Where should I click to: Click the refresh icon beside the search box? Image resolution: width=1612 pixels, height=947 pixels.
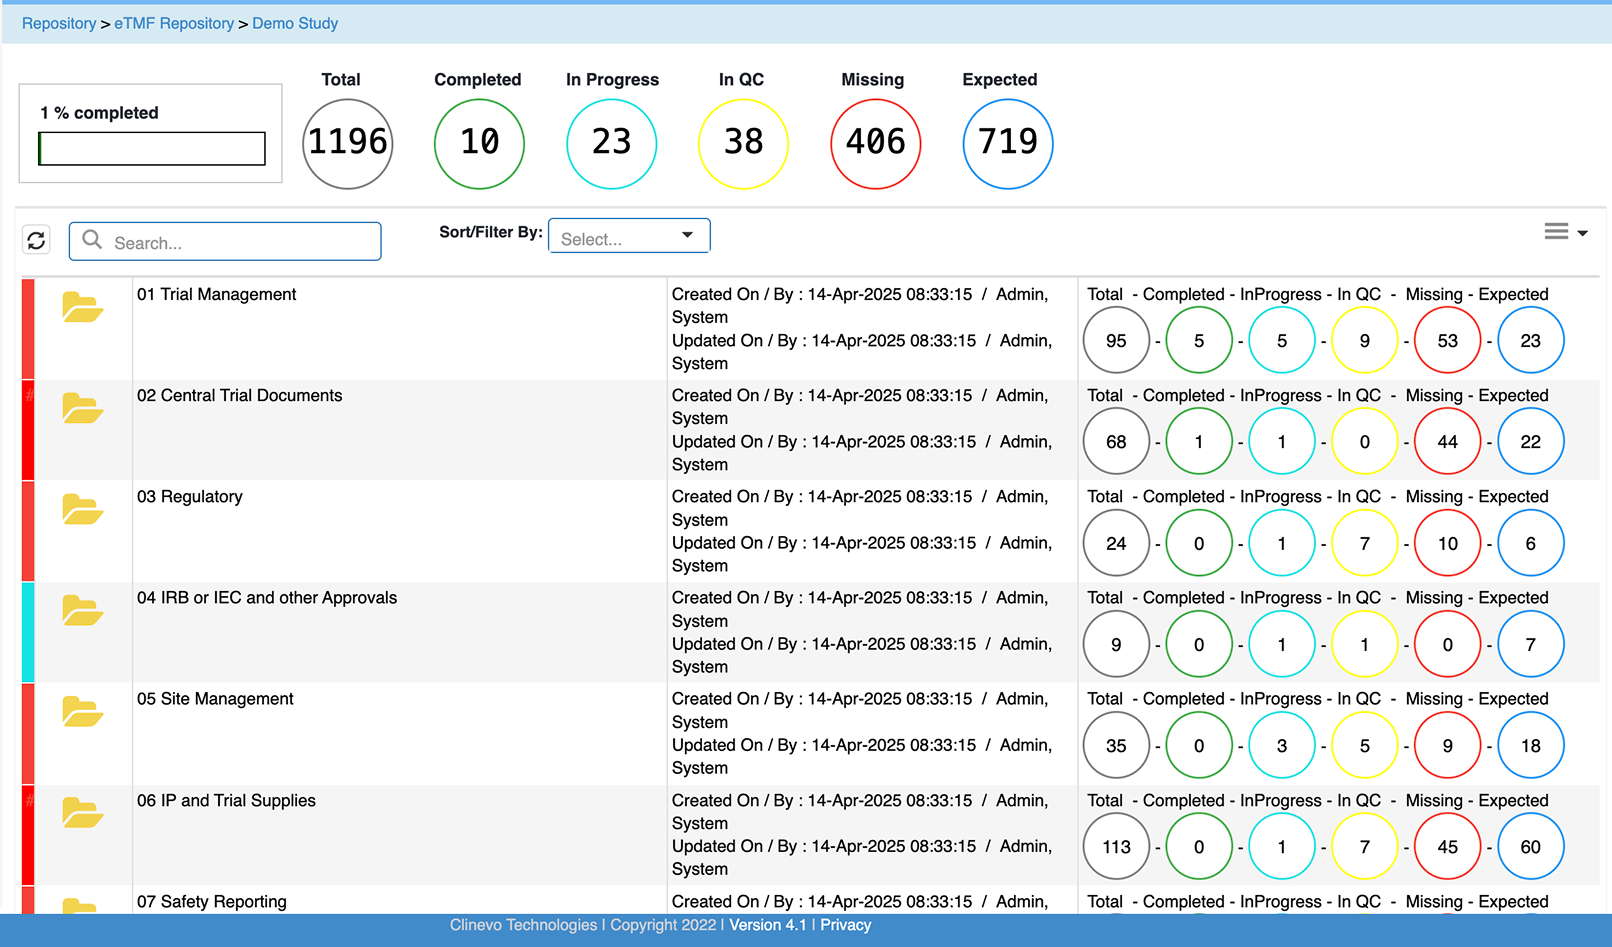(x=36, y=240)
